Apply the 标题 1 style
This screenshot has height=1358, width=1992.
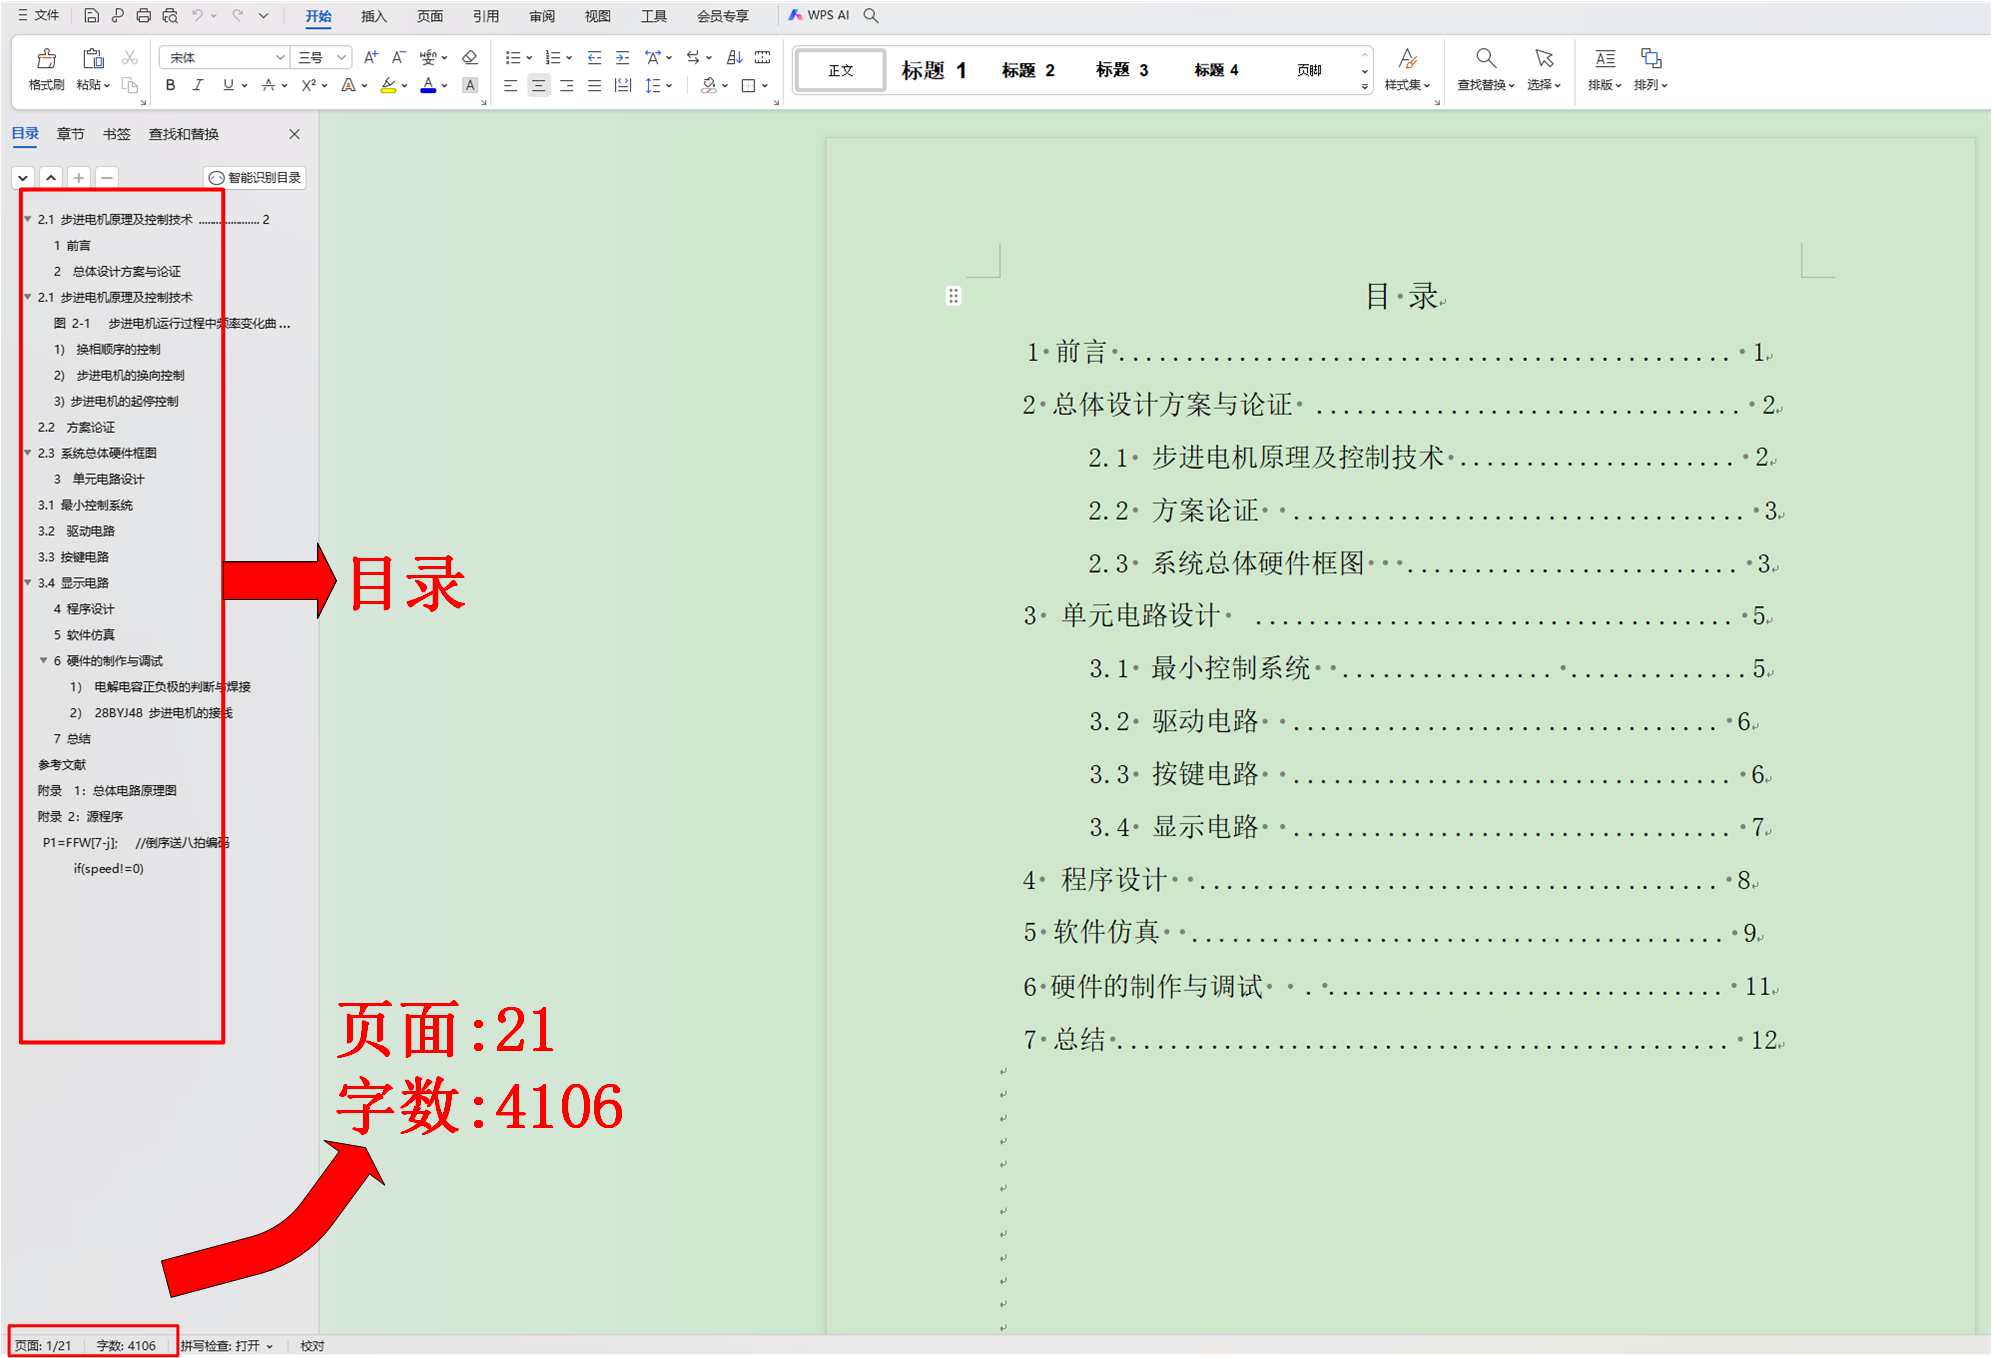[934, 70]
